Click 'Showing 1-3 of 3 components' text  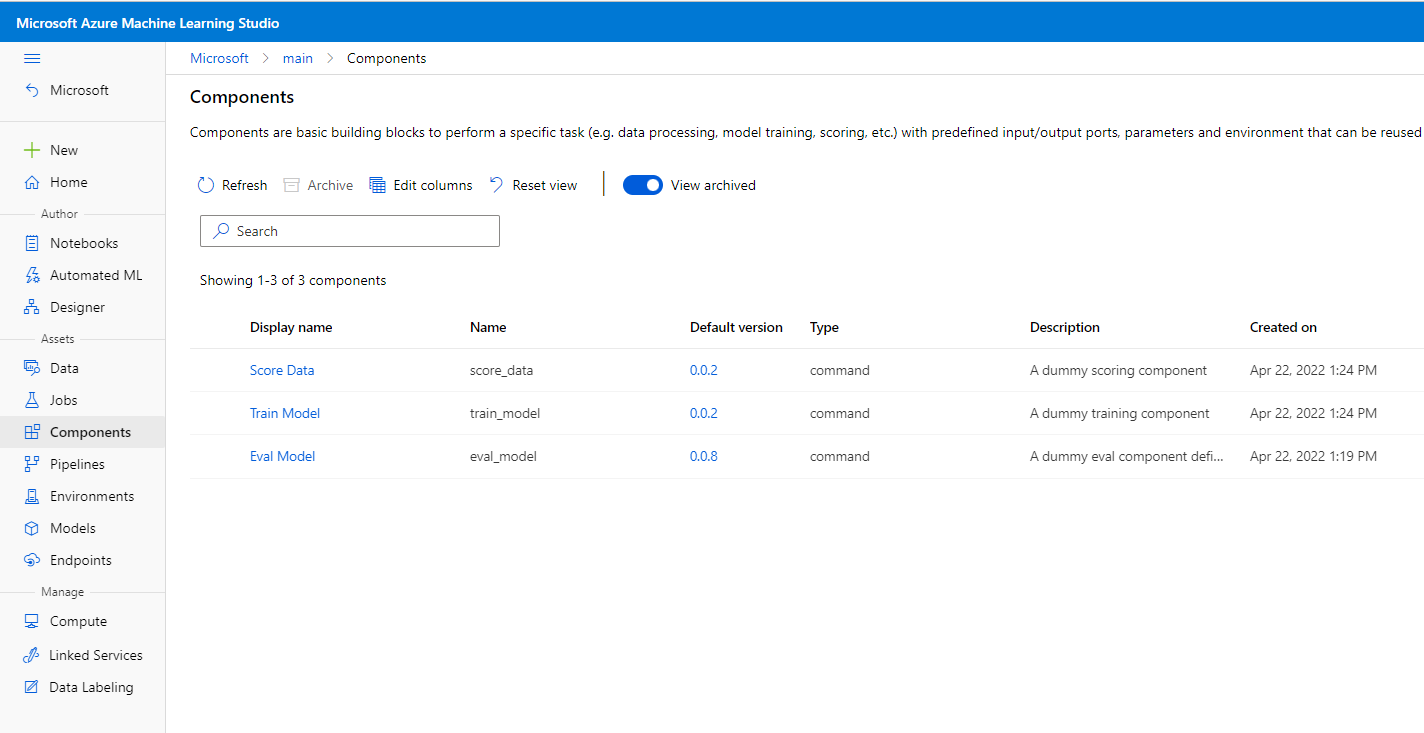[x=293, y=280]
